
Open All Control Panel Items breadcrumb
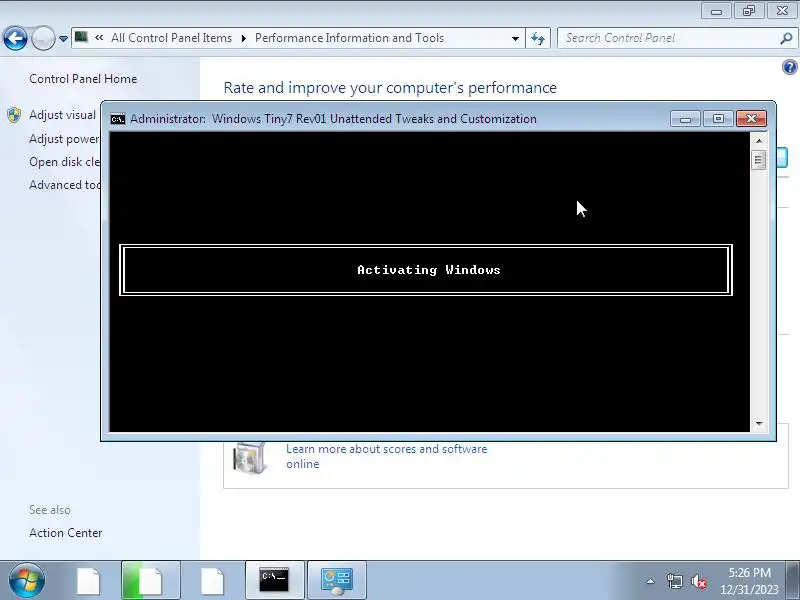pos(171,38)
